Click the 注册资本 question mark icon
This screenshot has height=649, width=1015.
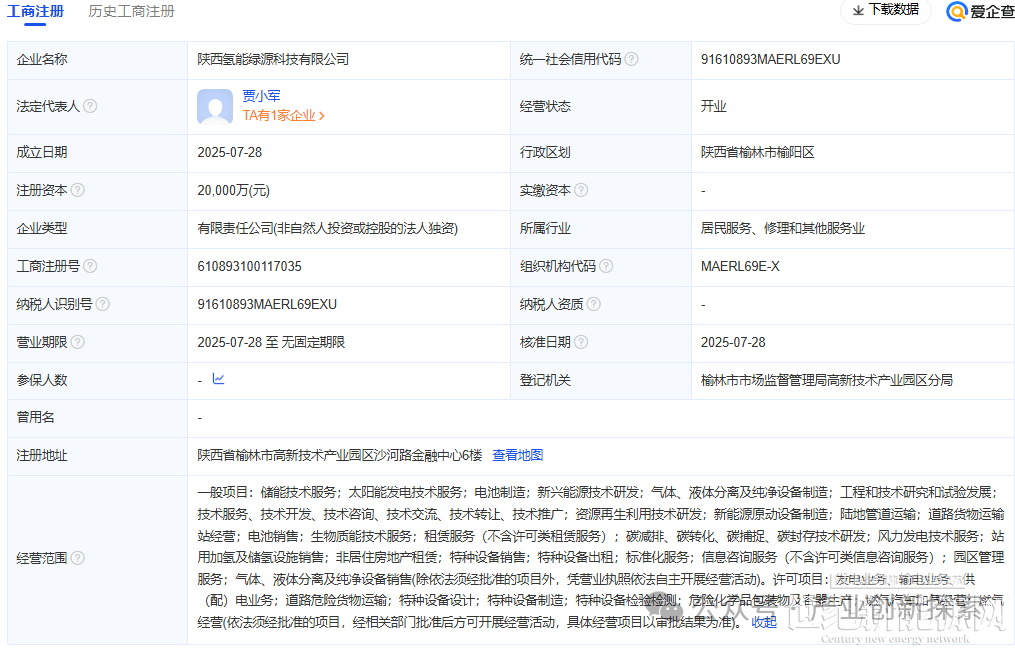[x=78, y=190]
